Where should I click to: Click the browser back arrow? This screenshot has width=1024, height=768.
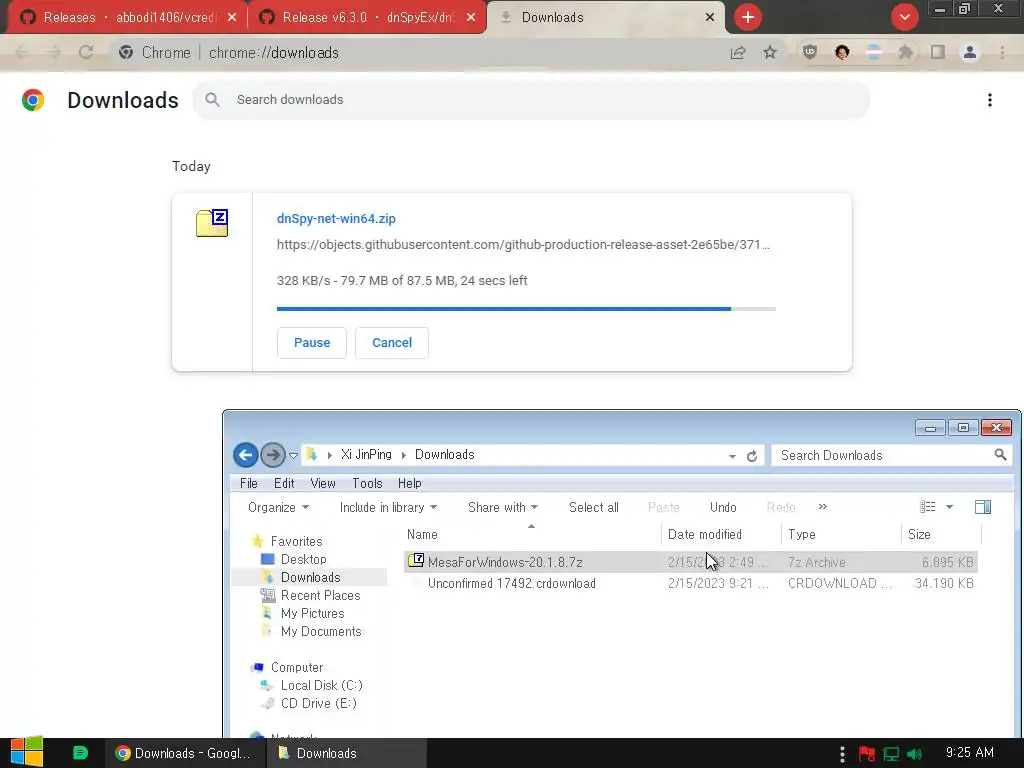click(x=22, y=53)
